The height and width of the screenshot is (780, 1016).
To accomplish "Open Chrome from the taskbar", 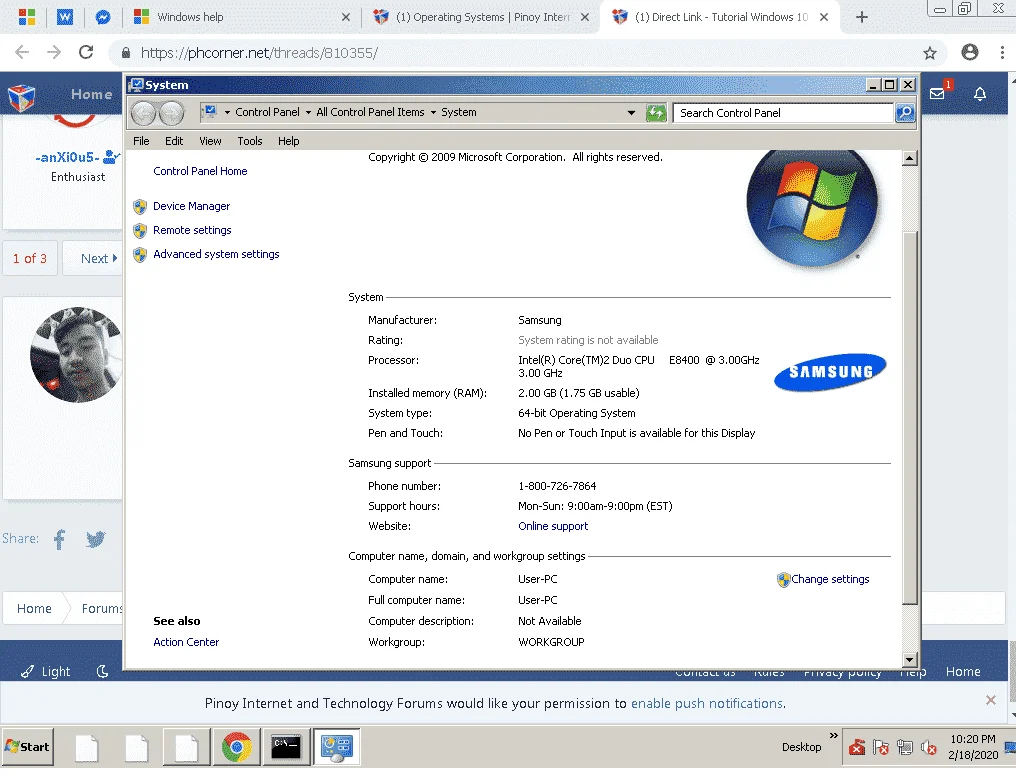I will 237,747.
